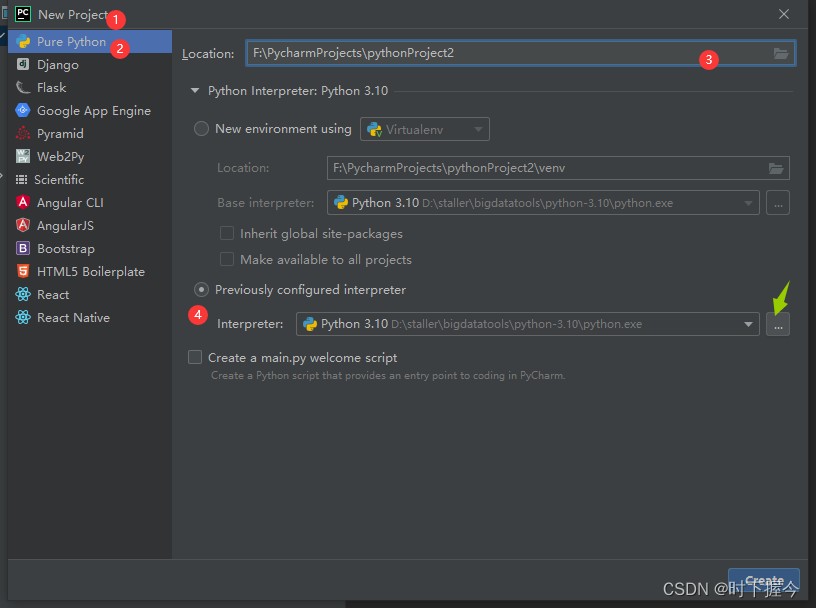
Task: Click the HTML5 Boilerplate icon
Action: click(23, 271)
